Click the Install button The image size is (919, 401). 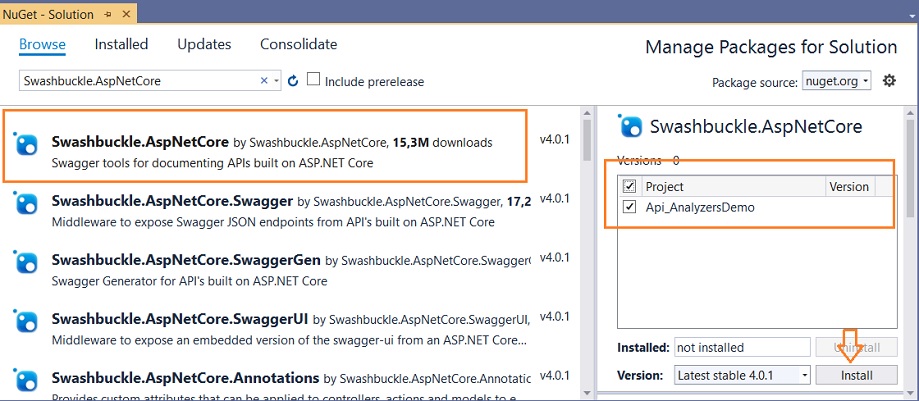click(856, 375)
